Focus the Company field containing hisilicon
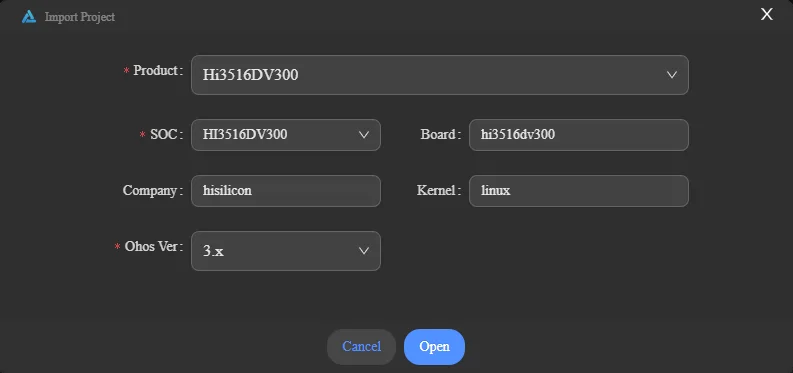The image size is (793, 373). click(x=286, y=191)
